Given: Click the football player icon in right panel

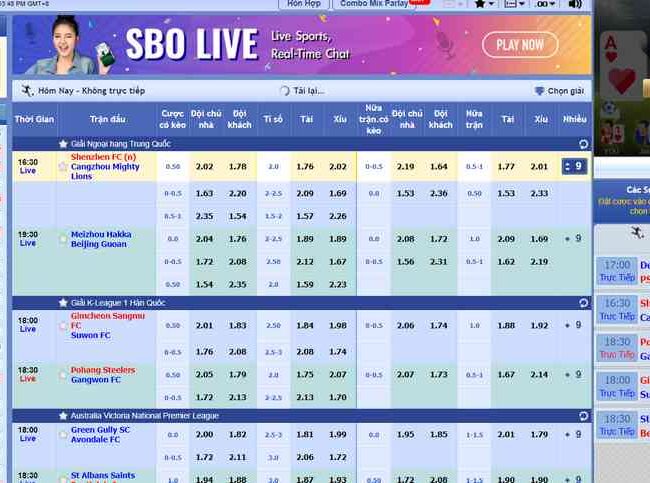Looking at the screenshot, I should click(x=637, y=232).
